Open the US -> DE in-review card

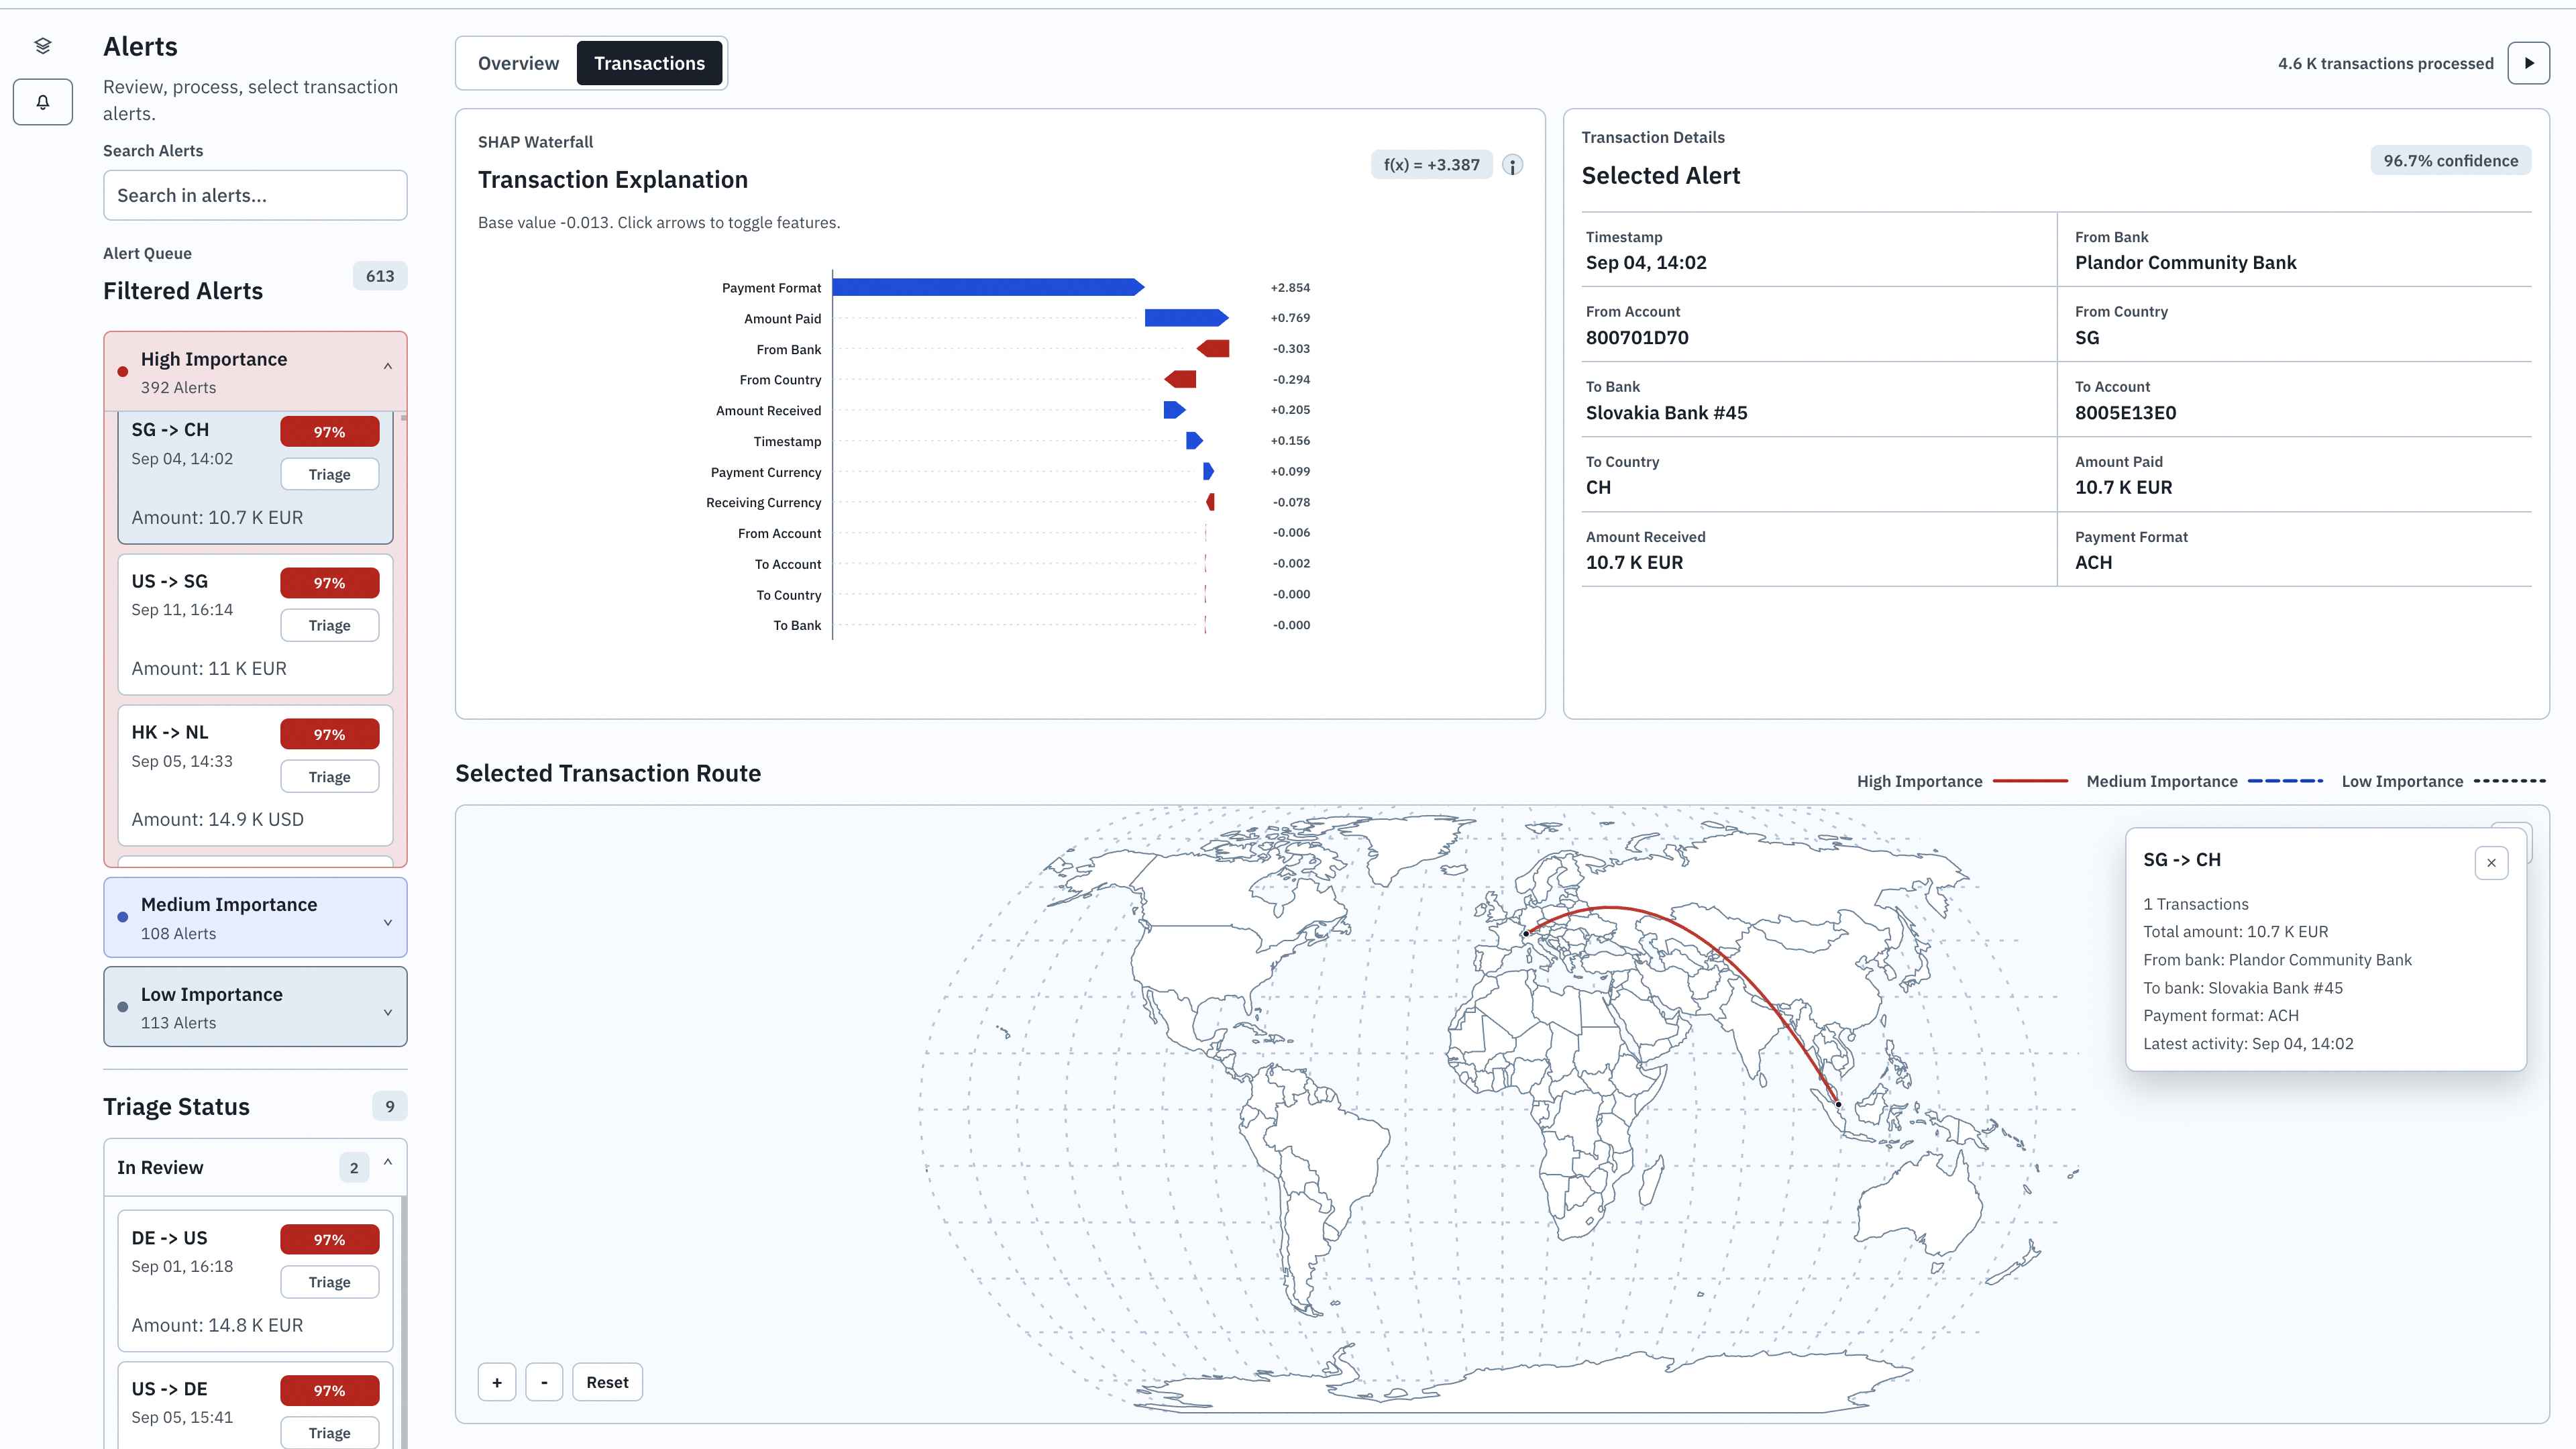(x=255, y=1405)
